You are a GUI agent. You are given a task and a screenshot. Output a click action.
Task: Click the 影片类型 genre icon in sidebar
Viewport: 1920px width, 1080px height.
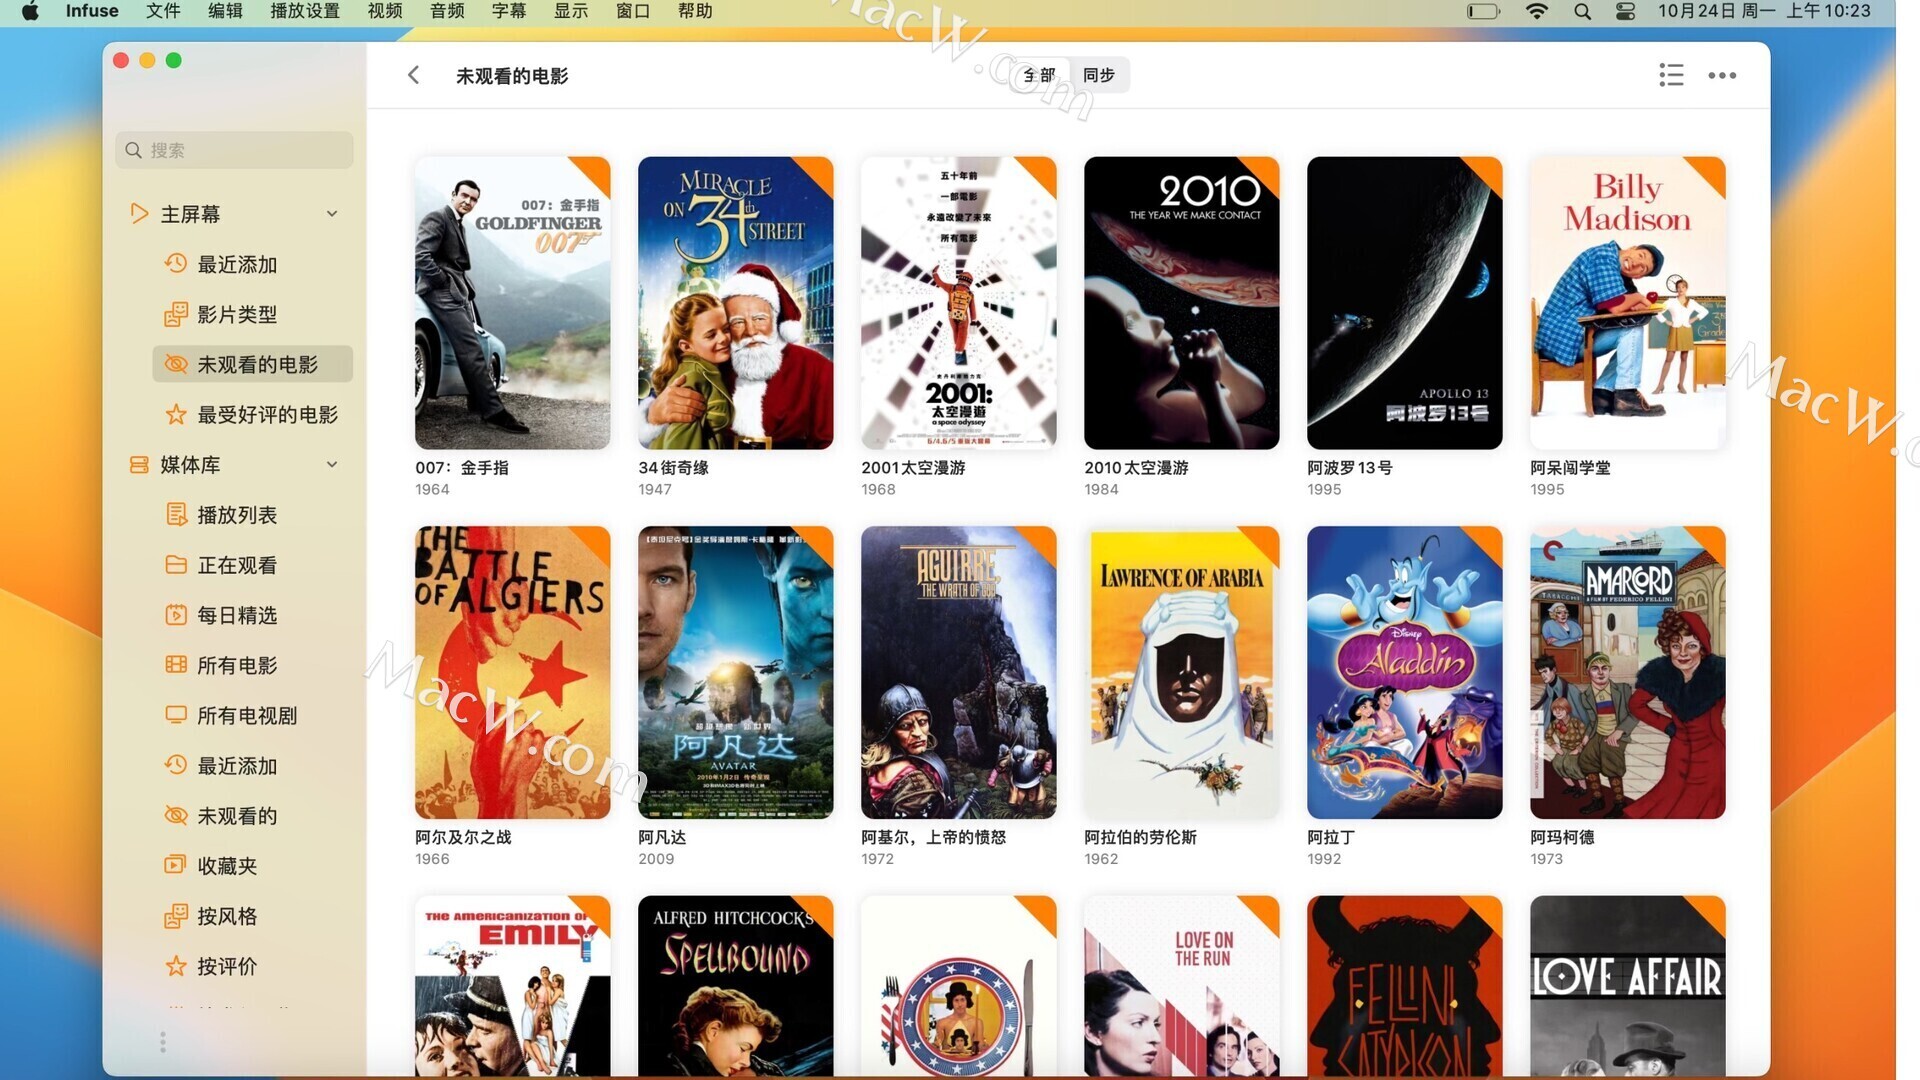(175, 314)
